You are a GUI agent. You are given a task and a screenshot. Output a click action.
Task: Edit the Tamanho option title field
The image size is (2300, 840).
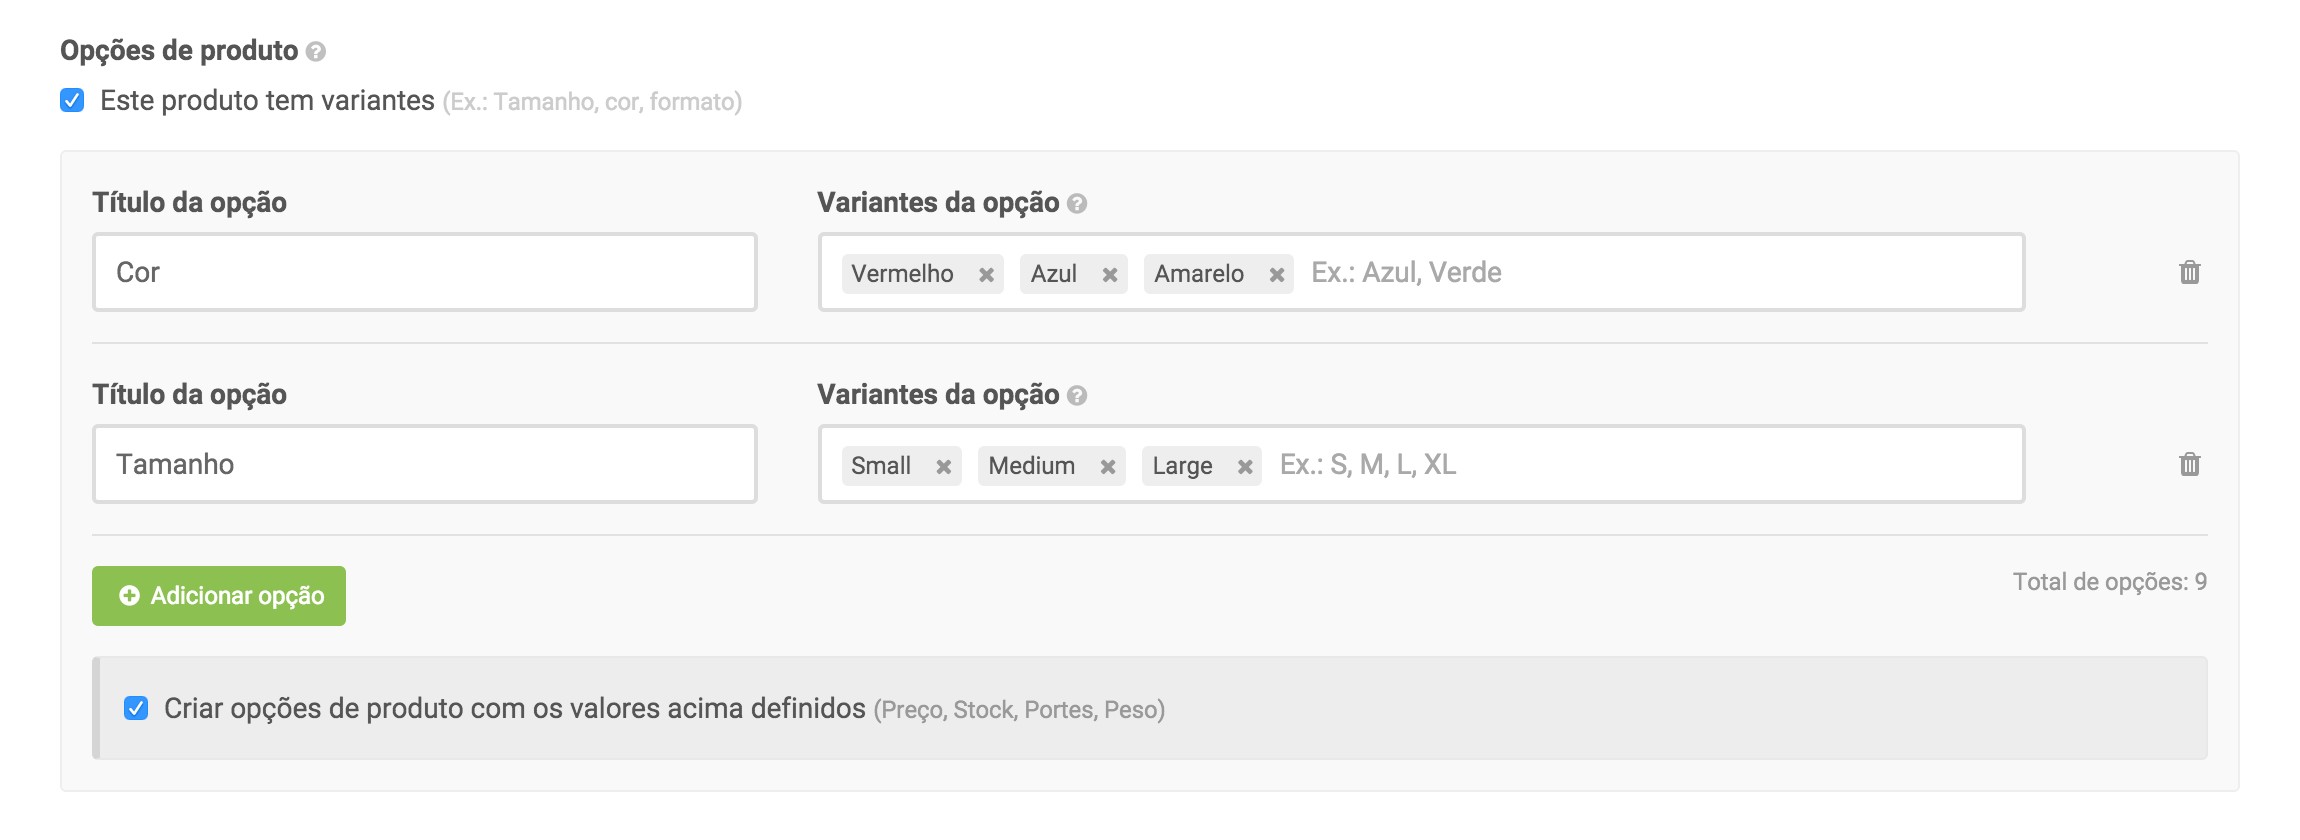coord(424,464)
